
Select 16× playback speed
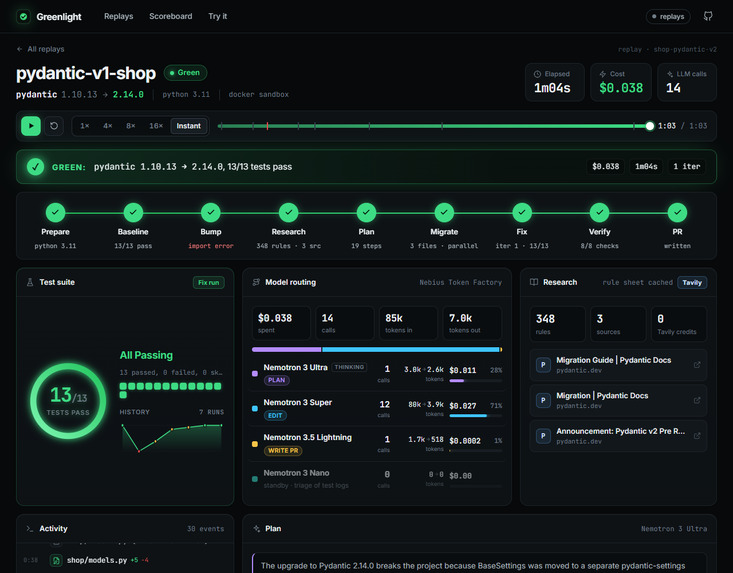coord(156,126)
